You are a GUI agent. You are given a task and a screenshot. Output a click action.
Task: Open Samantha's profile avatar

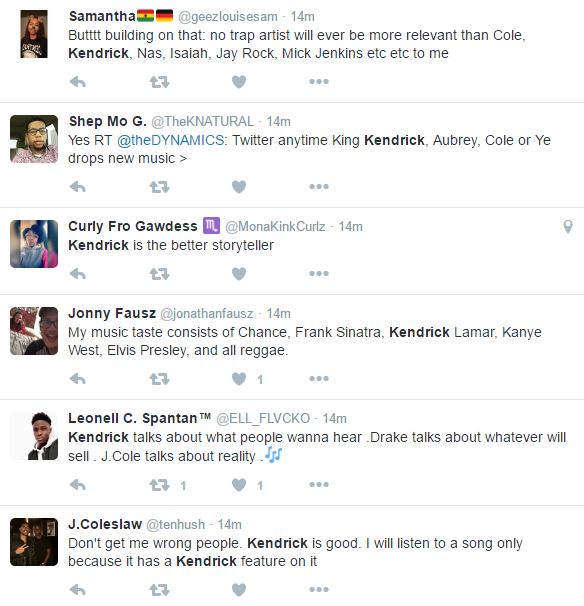pyautogui.click(x=34, y=34)
